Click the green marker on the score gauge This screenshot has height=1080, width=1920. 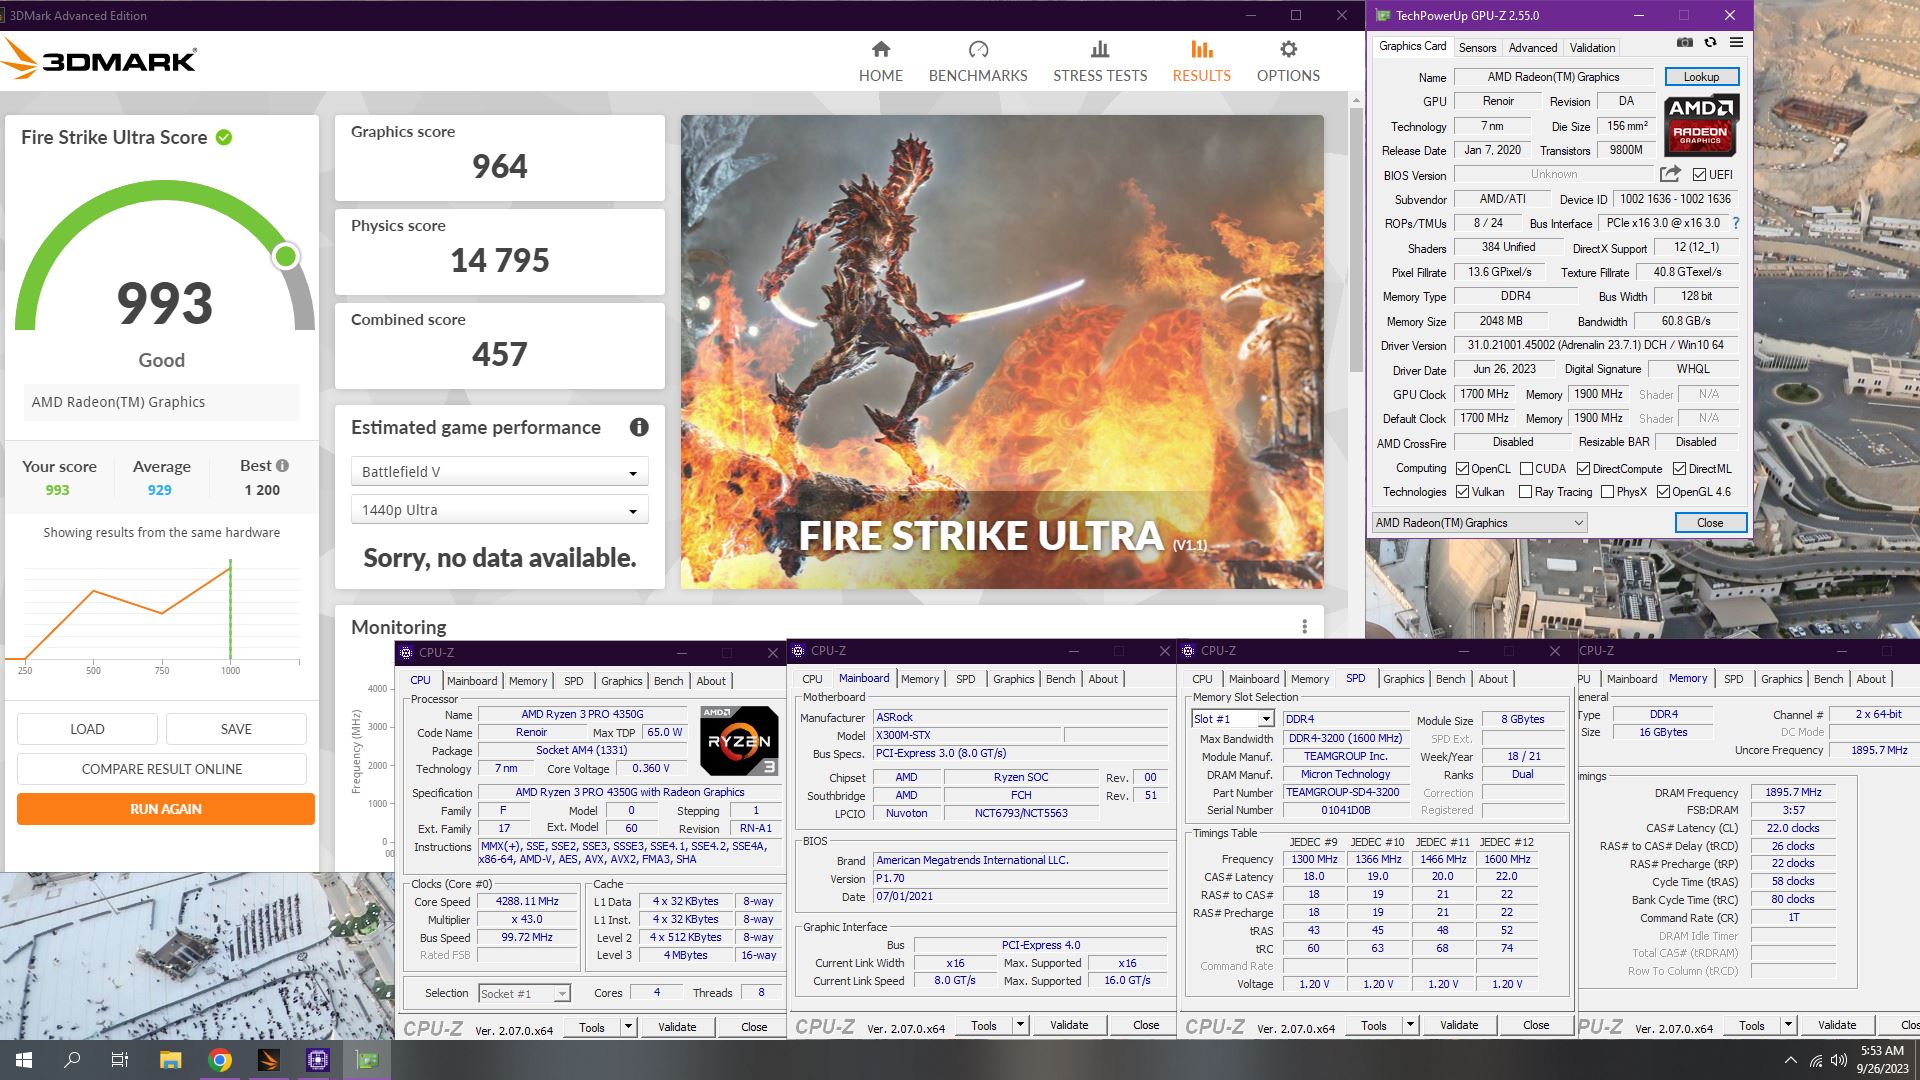(x=286, y=257)
